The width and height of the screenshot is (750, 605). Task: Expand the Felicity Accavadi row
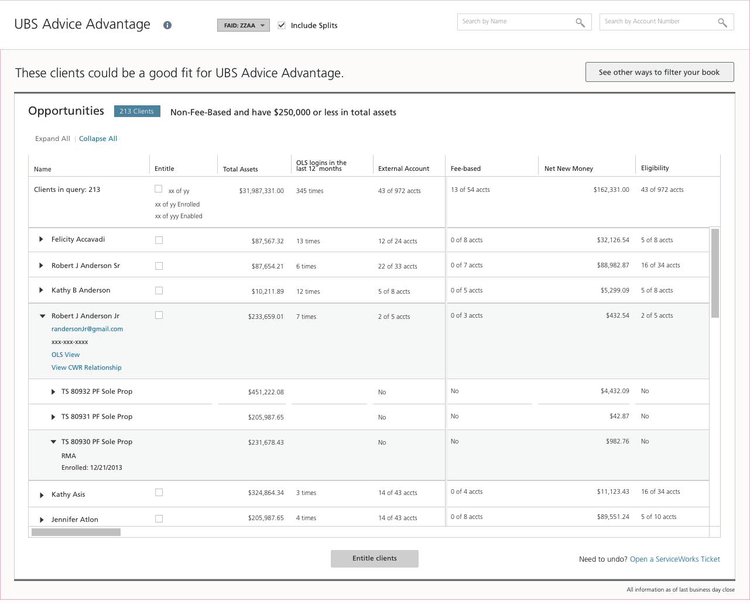pos(41,239)
